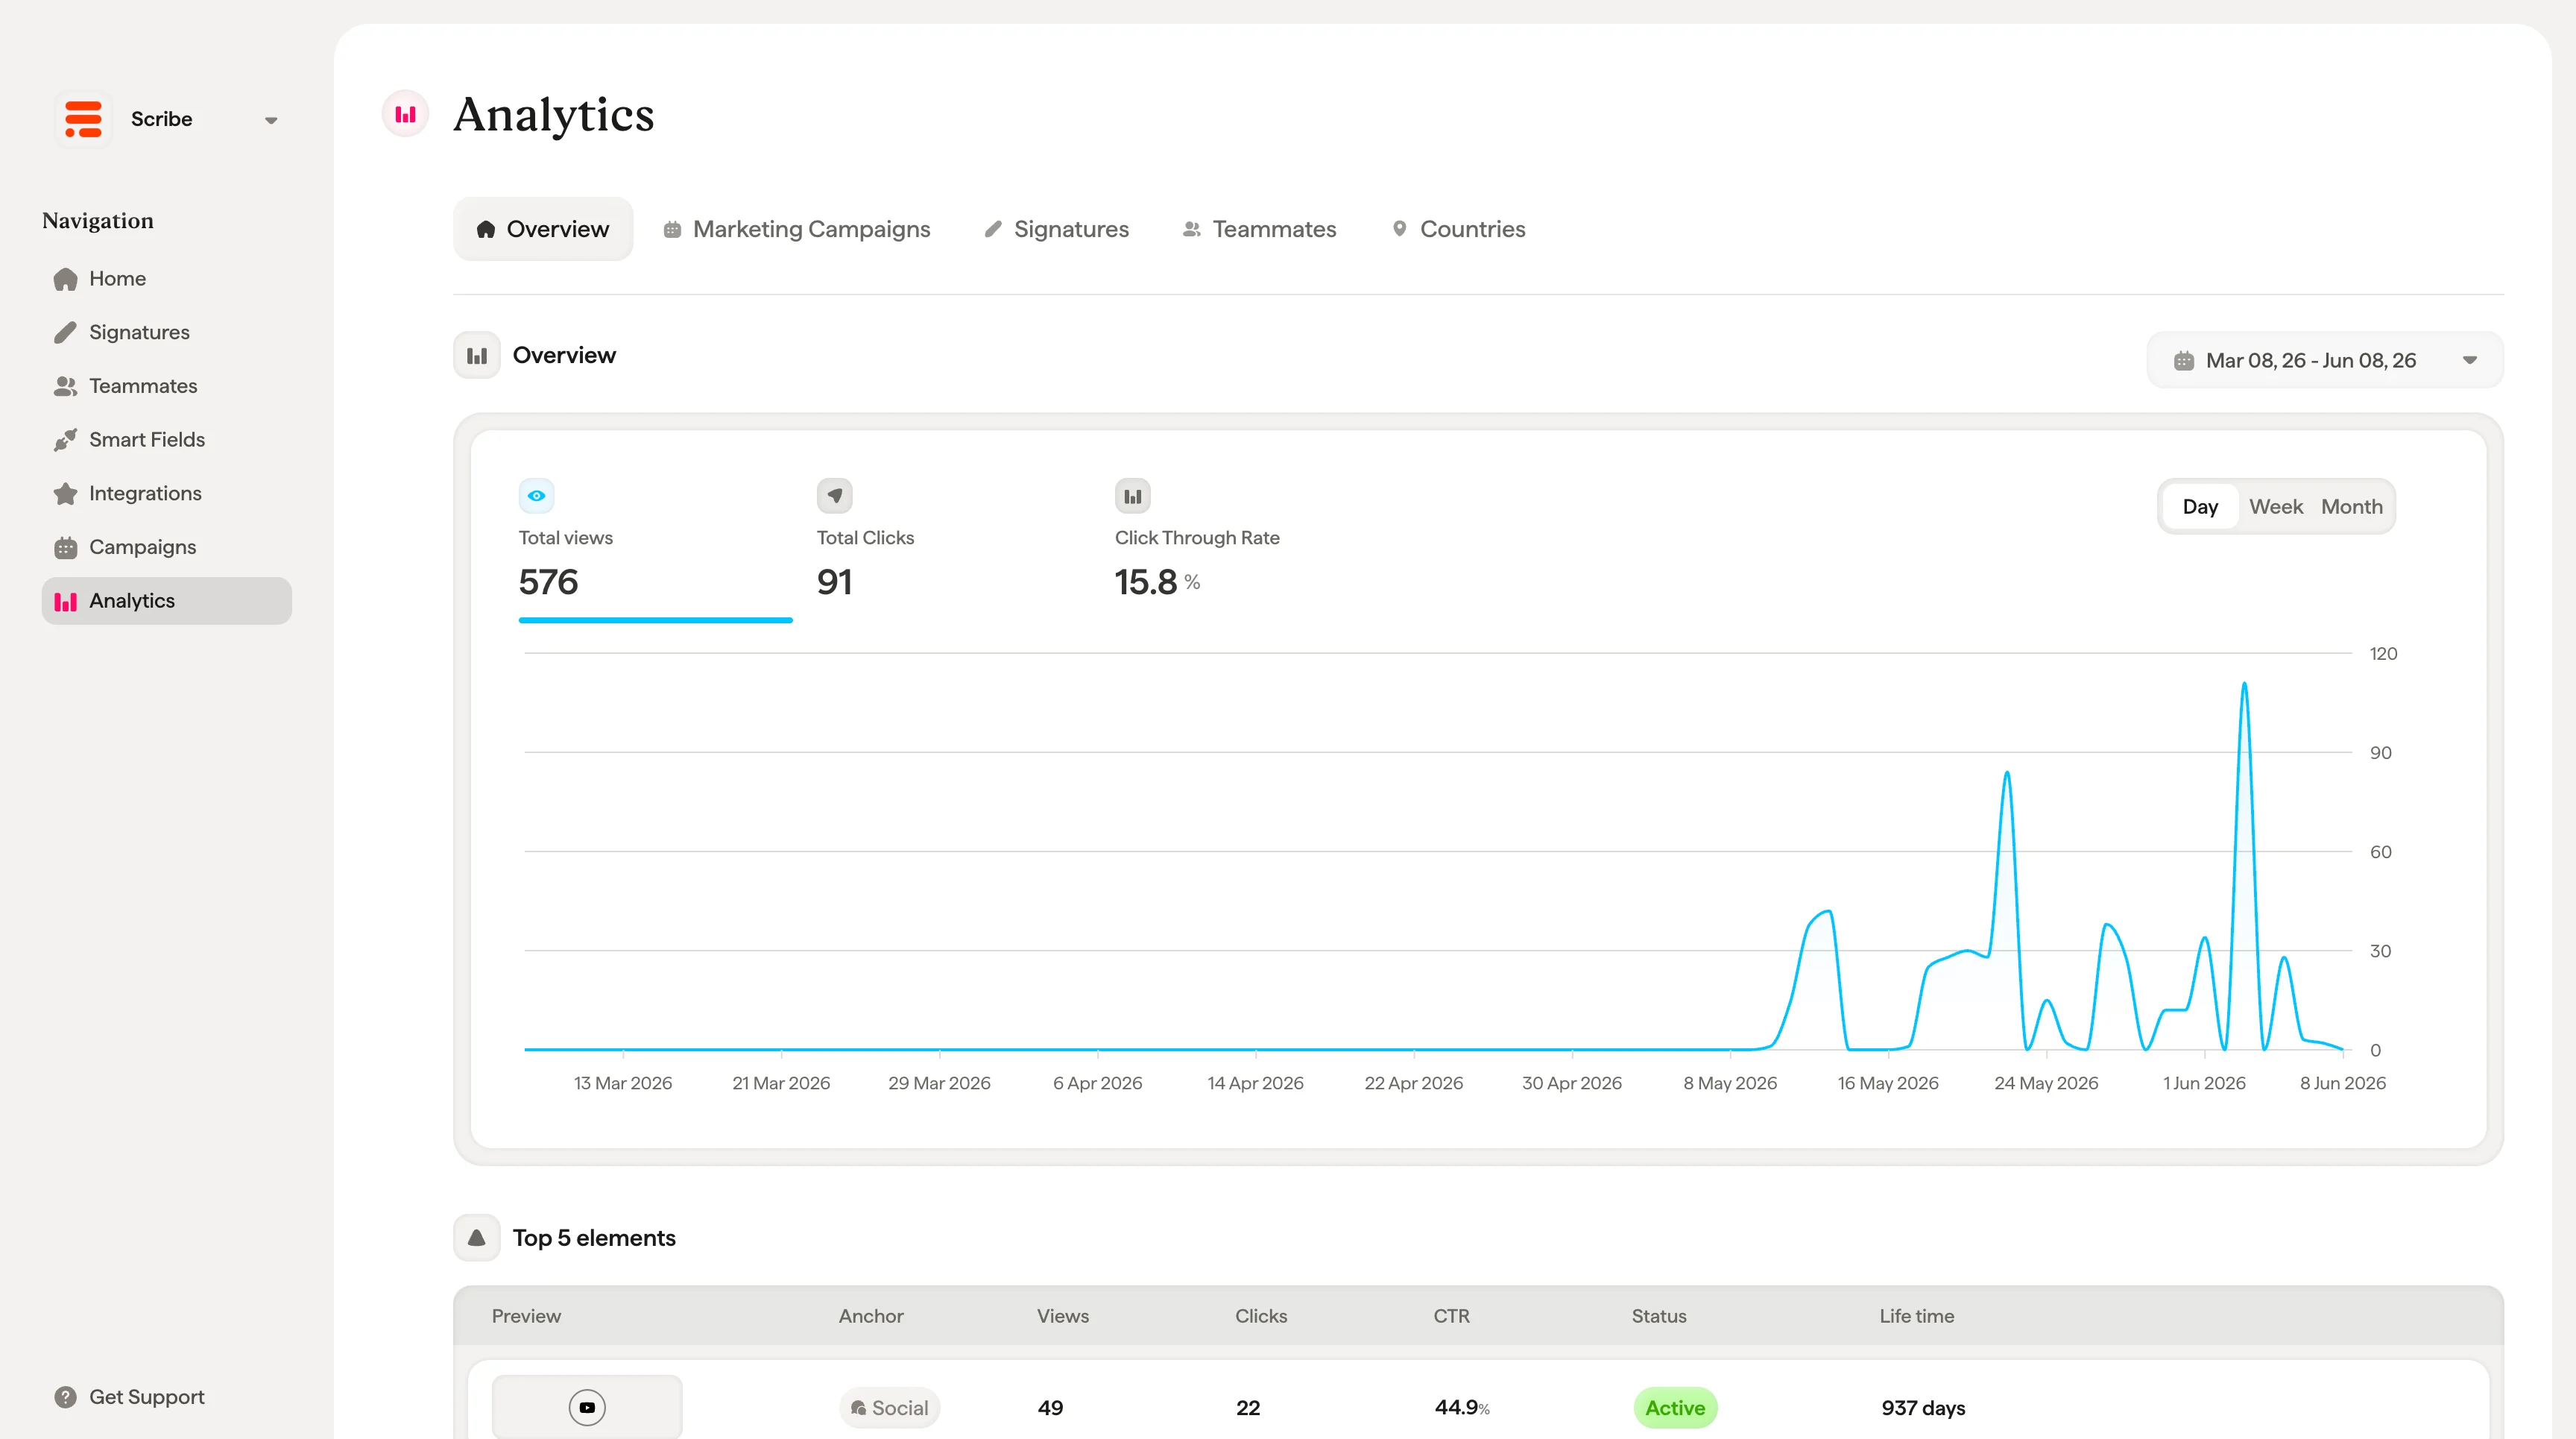Go to Signatures in the navigation
Image resolution: width=2576 pixels, height=1439 pixels.
pyautogui.click(x=167, y=332)
